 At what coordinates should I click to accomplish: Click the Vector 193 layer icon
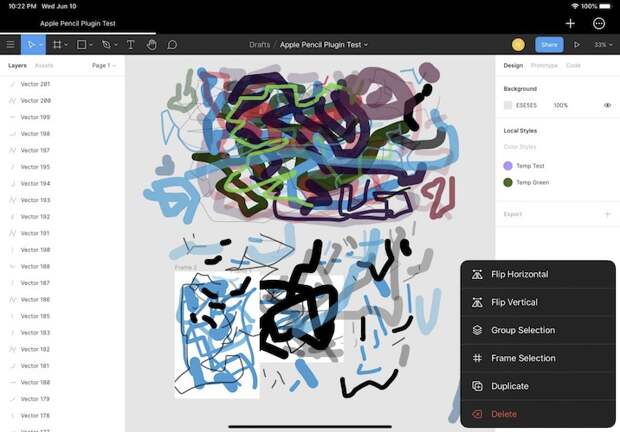(13, 200)
